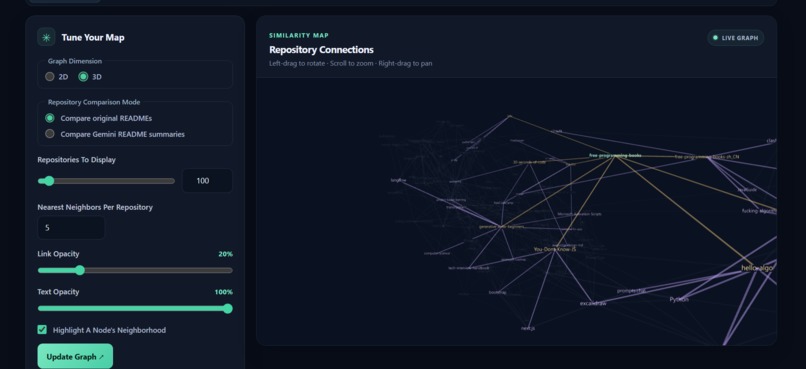Select the bootstrap node
Screen dimensions: 806x369
point(498,292)
